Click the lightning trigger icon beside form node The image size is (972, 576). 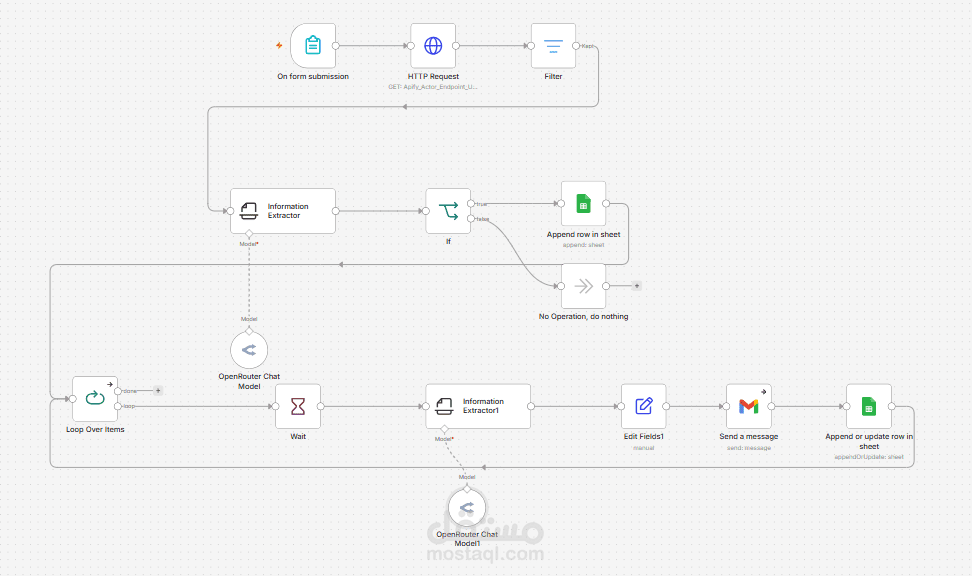coord(279,45)
